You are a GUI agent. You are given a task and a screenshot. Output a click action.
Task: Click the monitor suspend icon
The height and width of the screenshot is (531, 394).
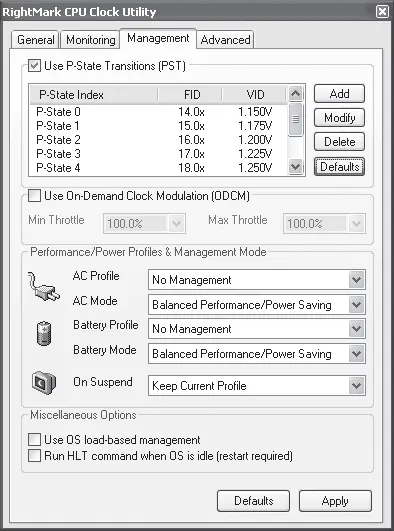44,383
